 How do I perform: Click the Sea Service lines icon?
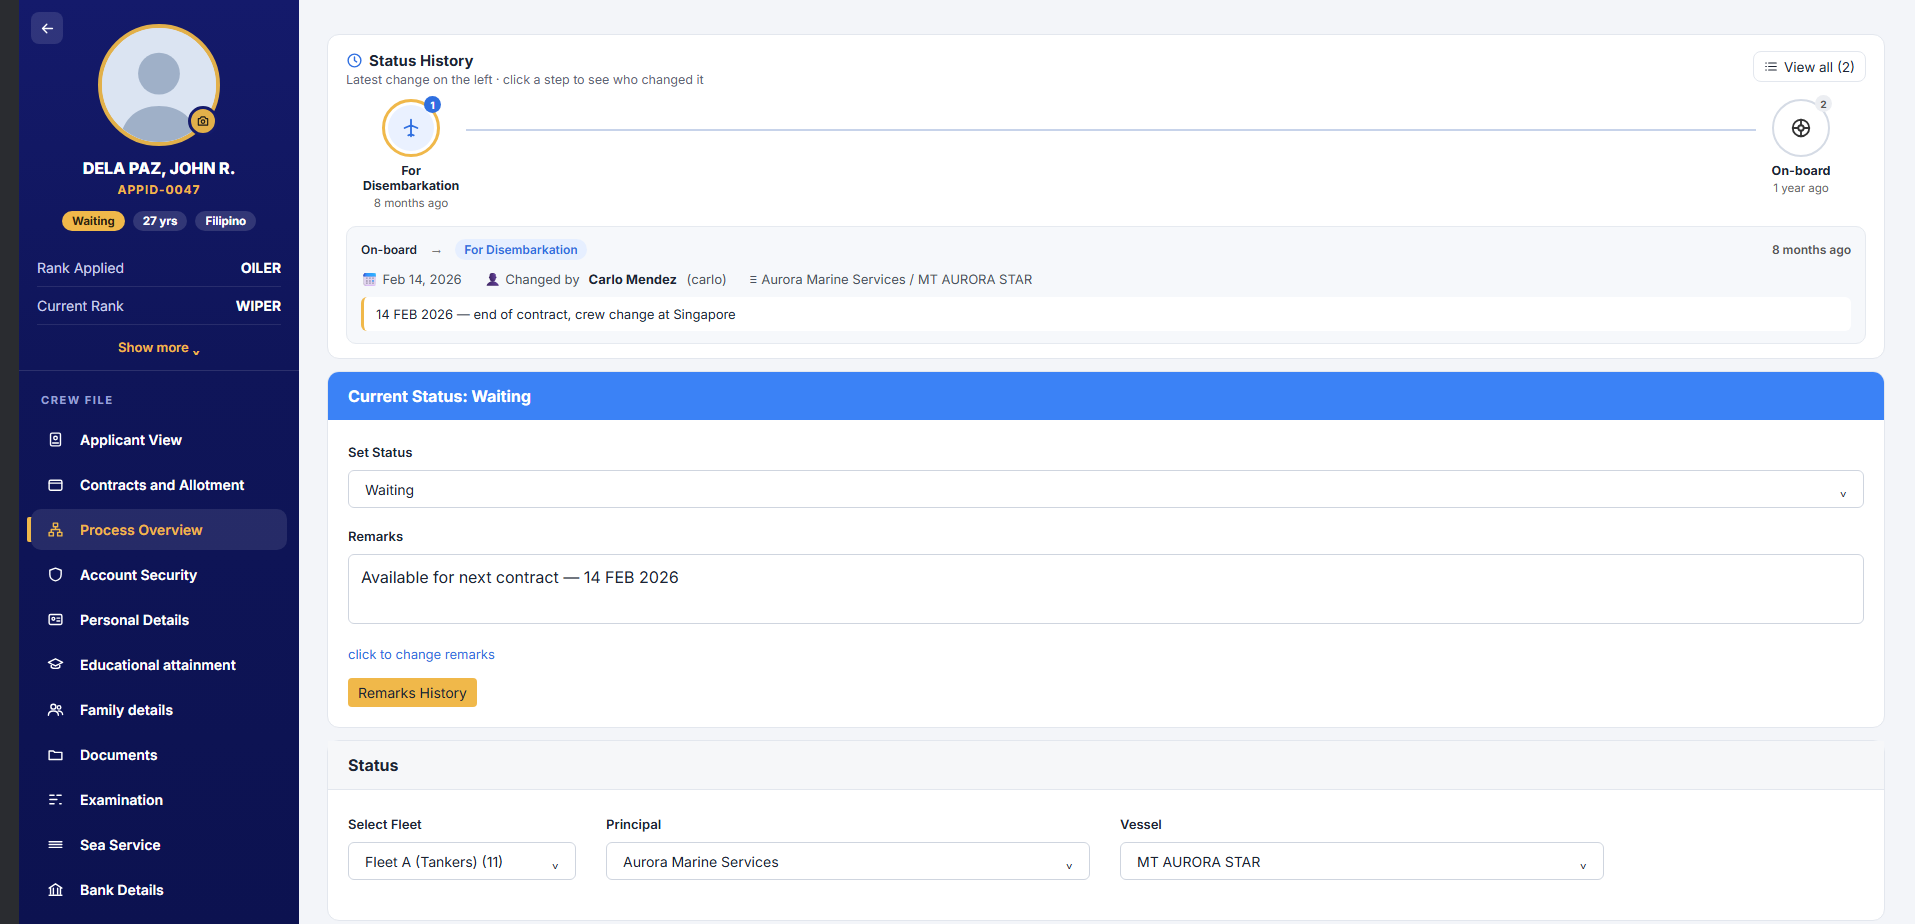[x=56, y=845]
